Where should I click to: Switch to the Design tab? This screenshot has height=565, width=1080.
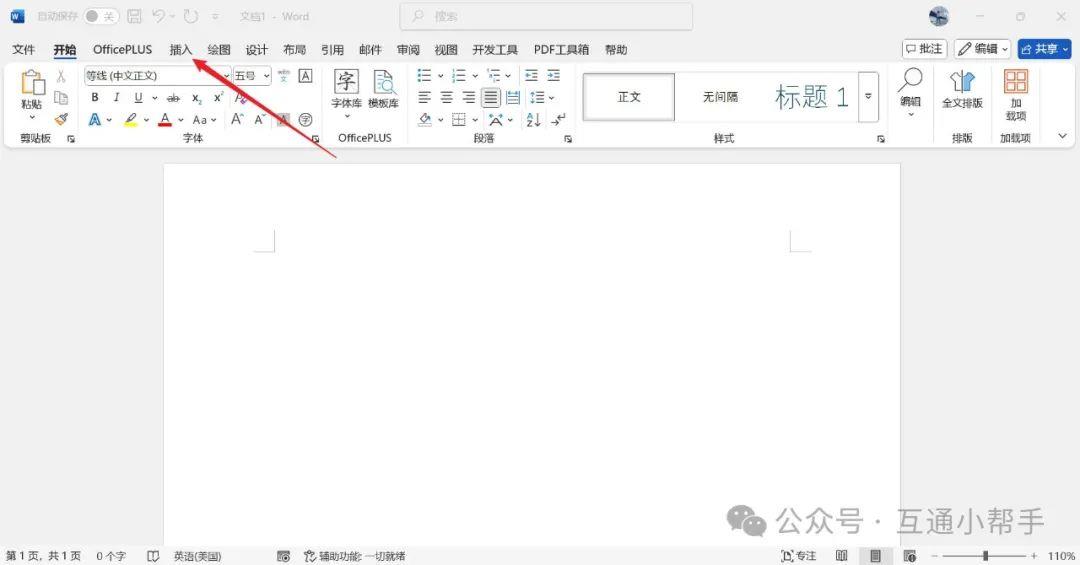[256, 49]
